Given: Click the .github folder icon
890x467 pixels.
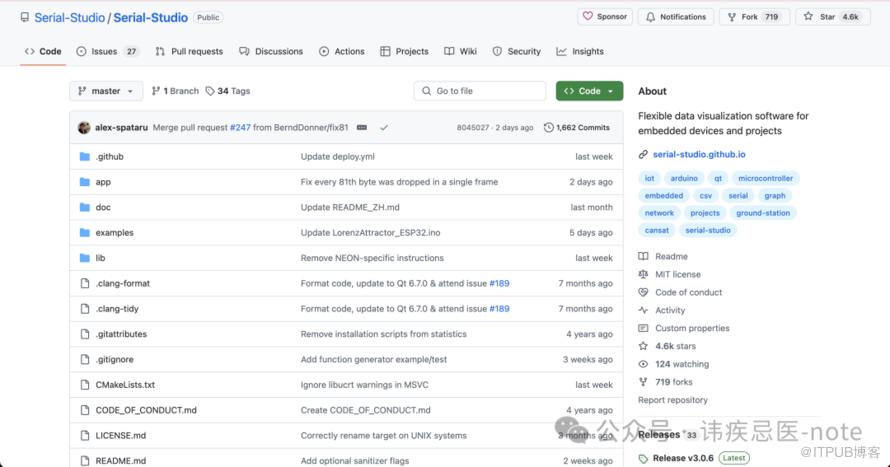Looking at the screenshot, I should [x=84, y=157].
